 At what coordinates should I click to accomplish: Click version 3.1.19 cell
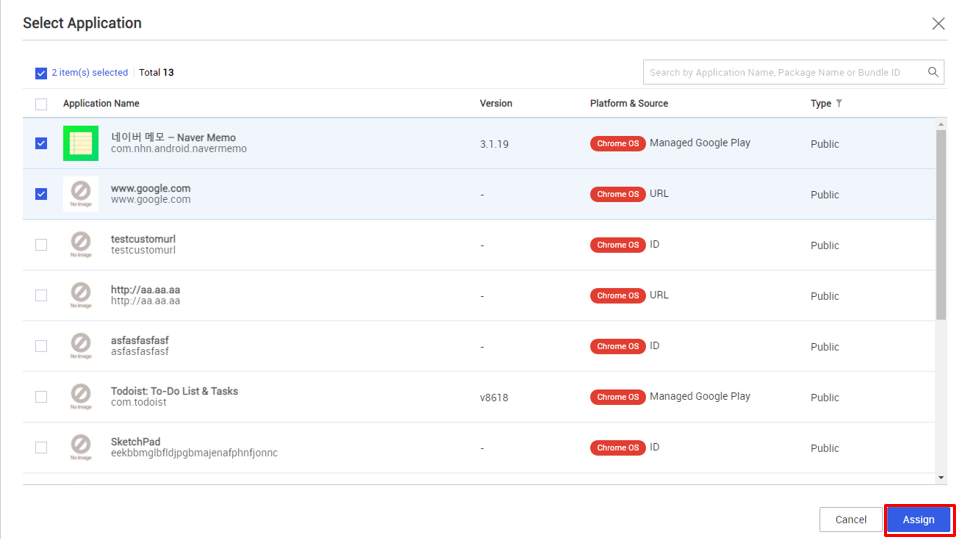pyautogui.click(x=494, y=144)
